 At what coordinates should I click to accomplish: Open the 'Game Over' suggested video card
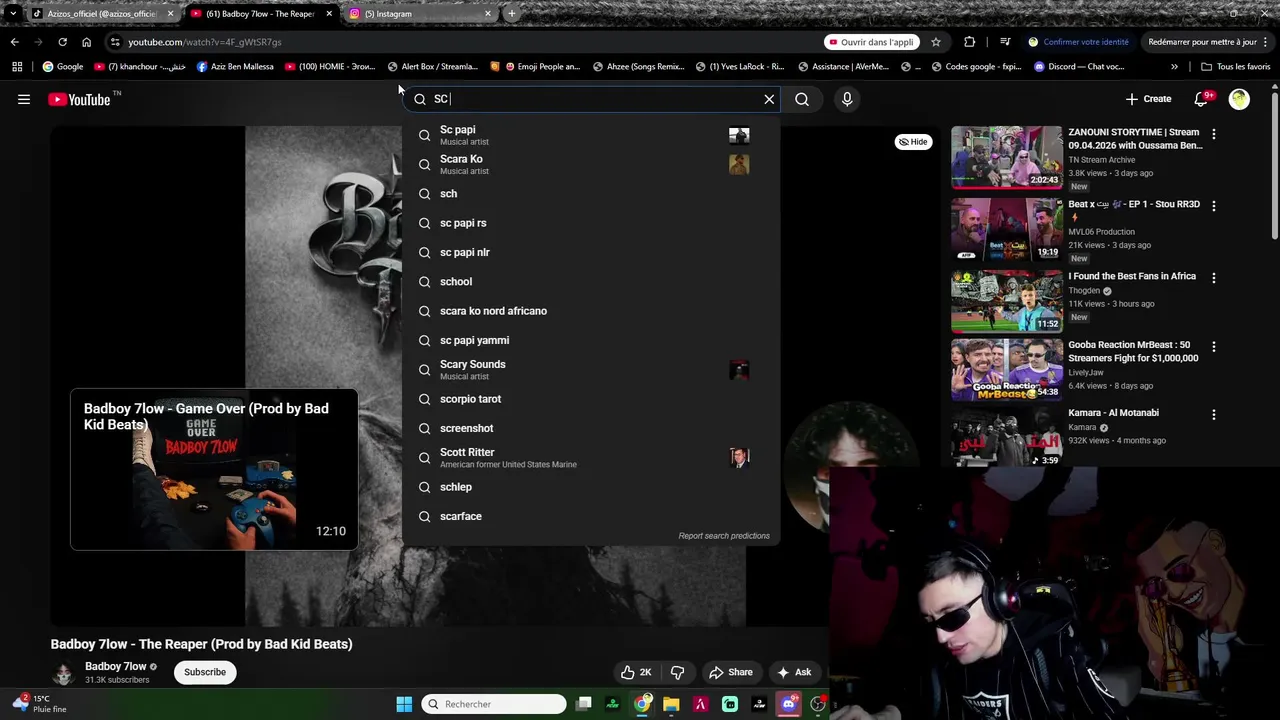(214, 470)
